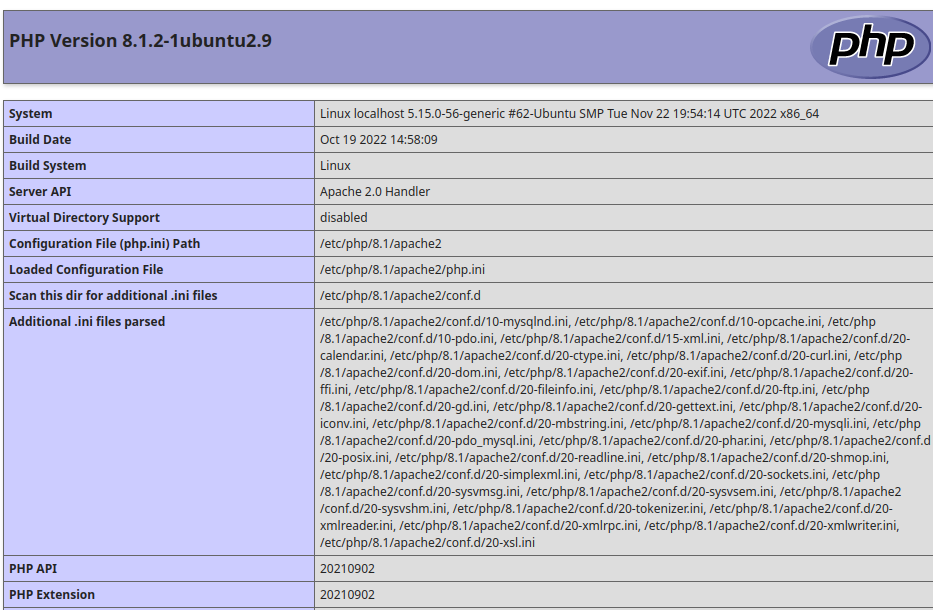The image size is (933, 610).
Task: Click the Loaded Configuration File label
Action: tap(86, 270)
